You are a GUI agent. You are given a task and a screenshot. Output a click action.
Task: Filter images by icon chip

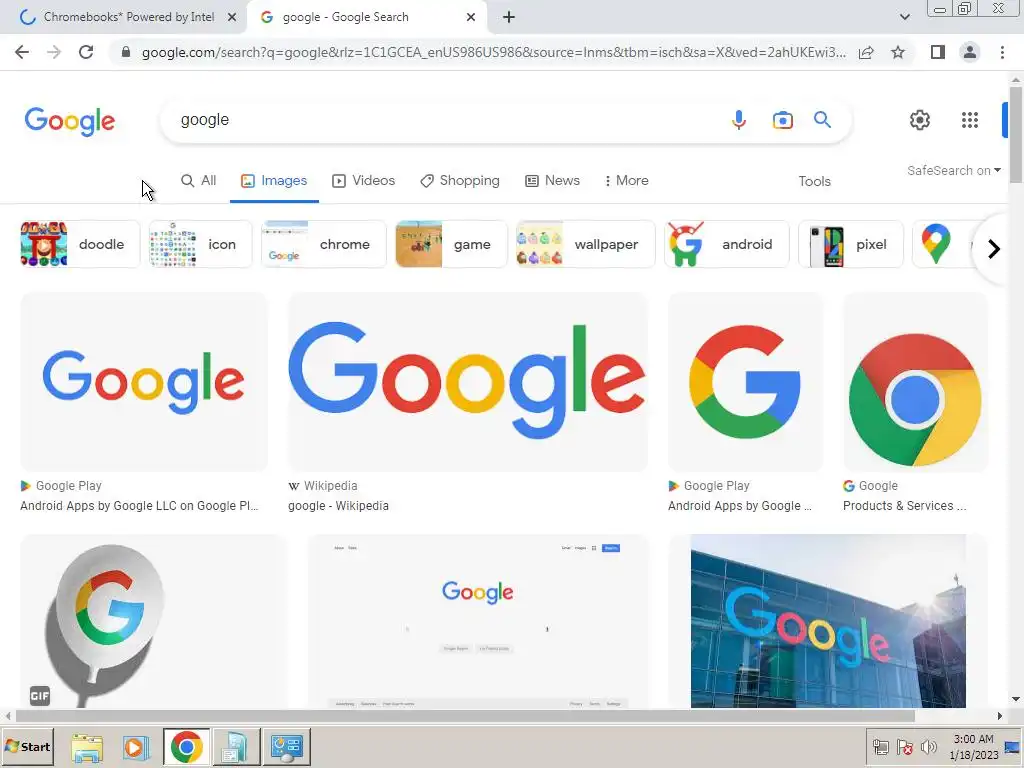(200, 244)
